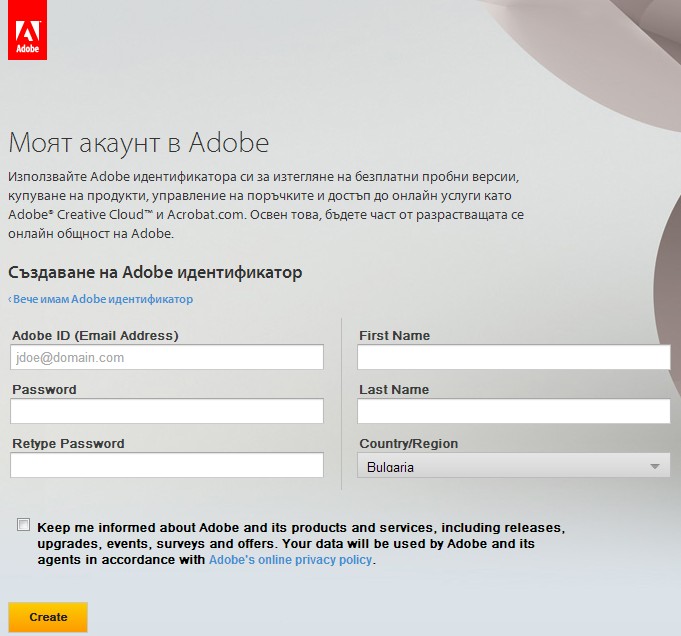
Task: Open the 'Вече имам Adobe идентификатор' link
Action: click(101, 299)
